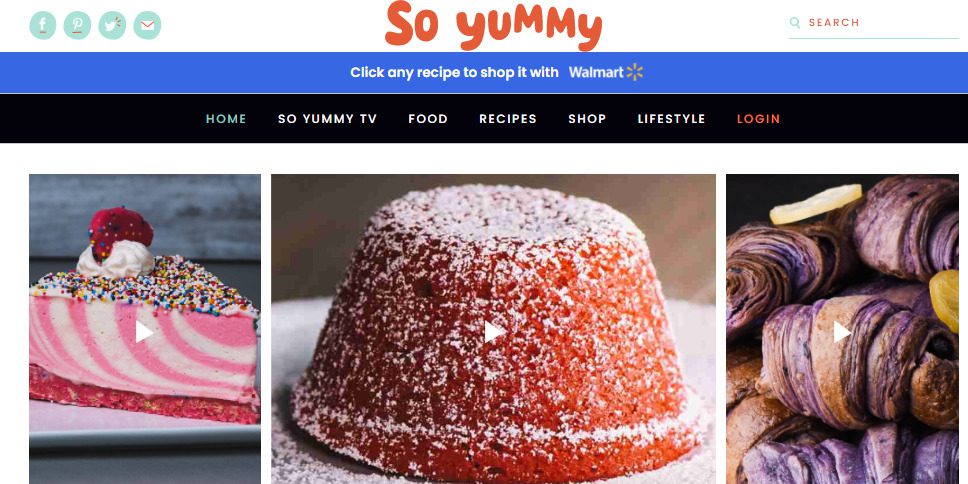Open the Facebook social icon
Screen dimensions: 968x484
pyautogui.click(x=43, y=25)
